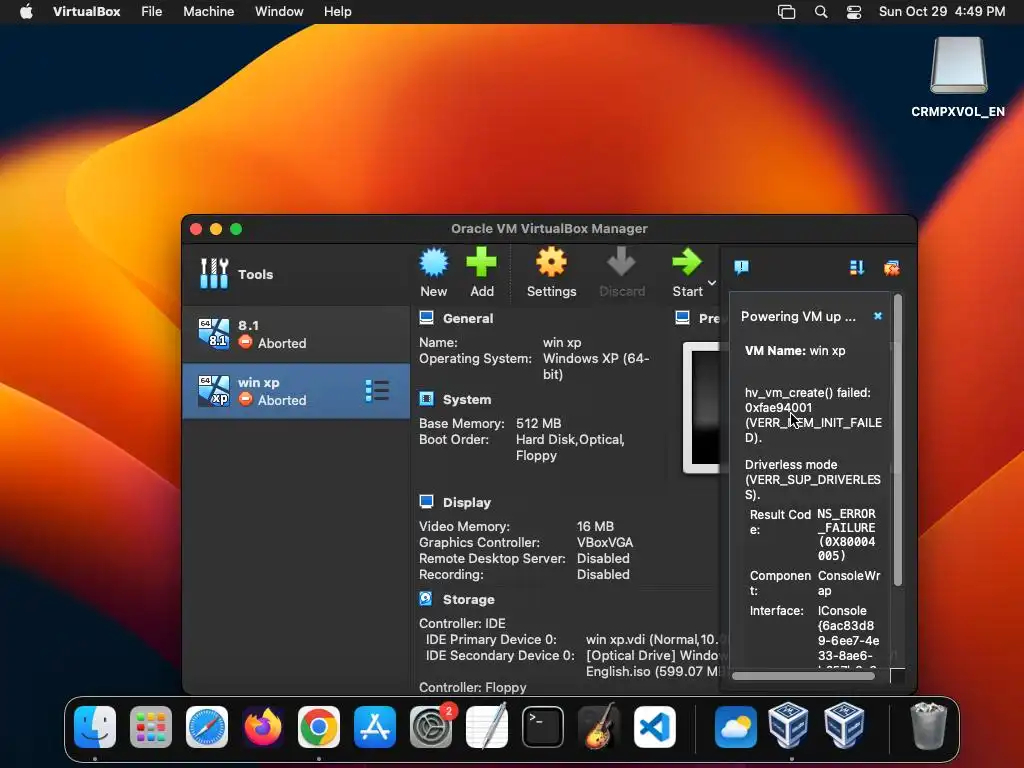This screenshot has width=1024, height=768.
Task: Click the General section header
Action: 468,319
